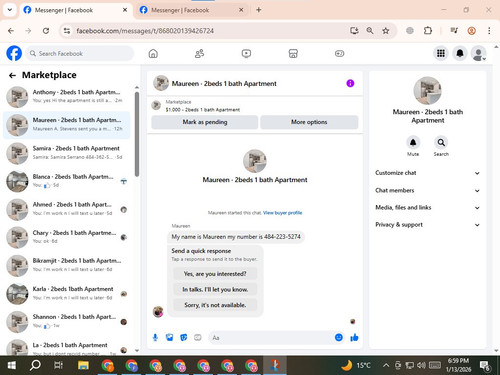
Task: Open the Windows Start button
Action: tap(12, 365)
